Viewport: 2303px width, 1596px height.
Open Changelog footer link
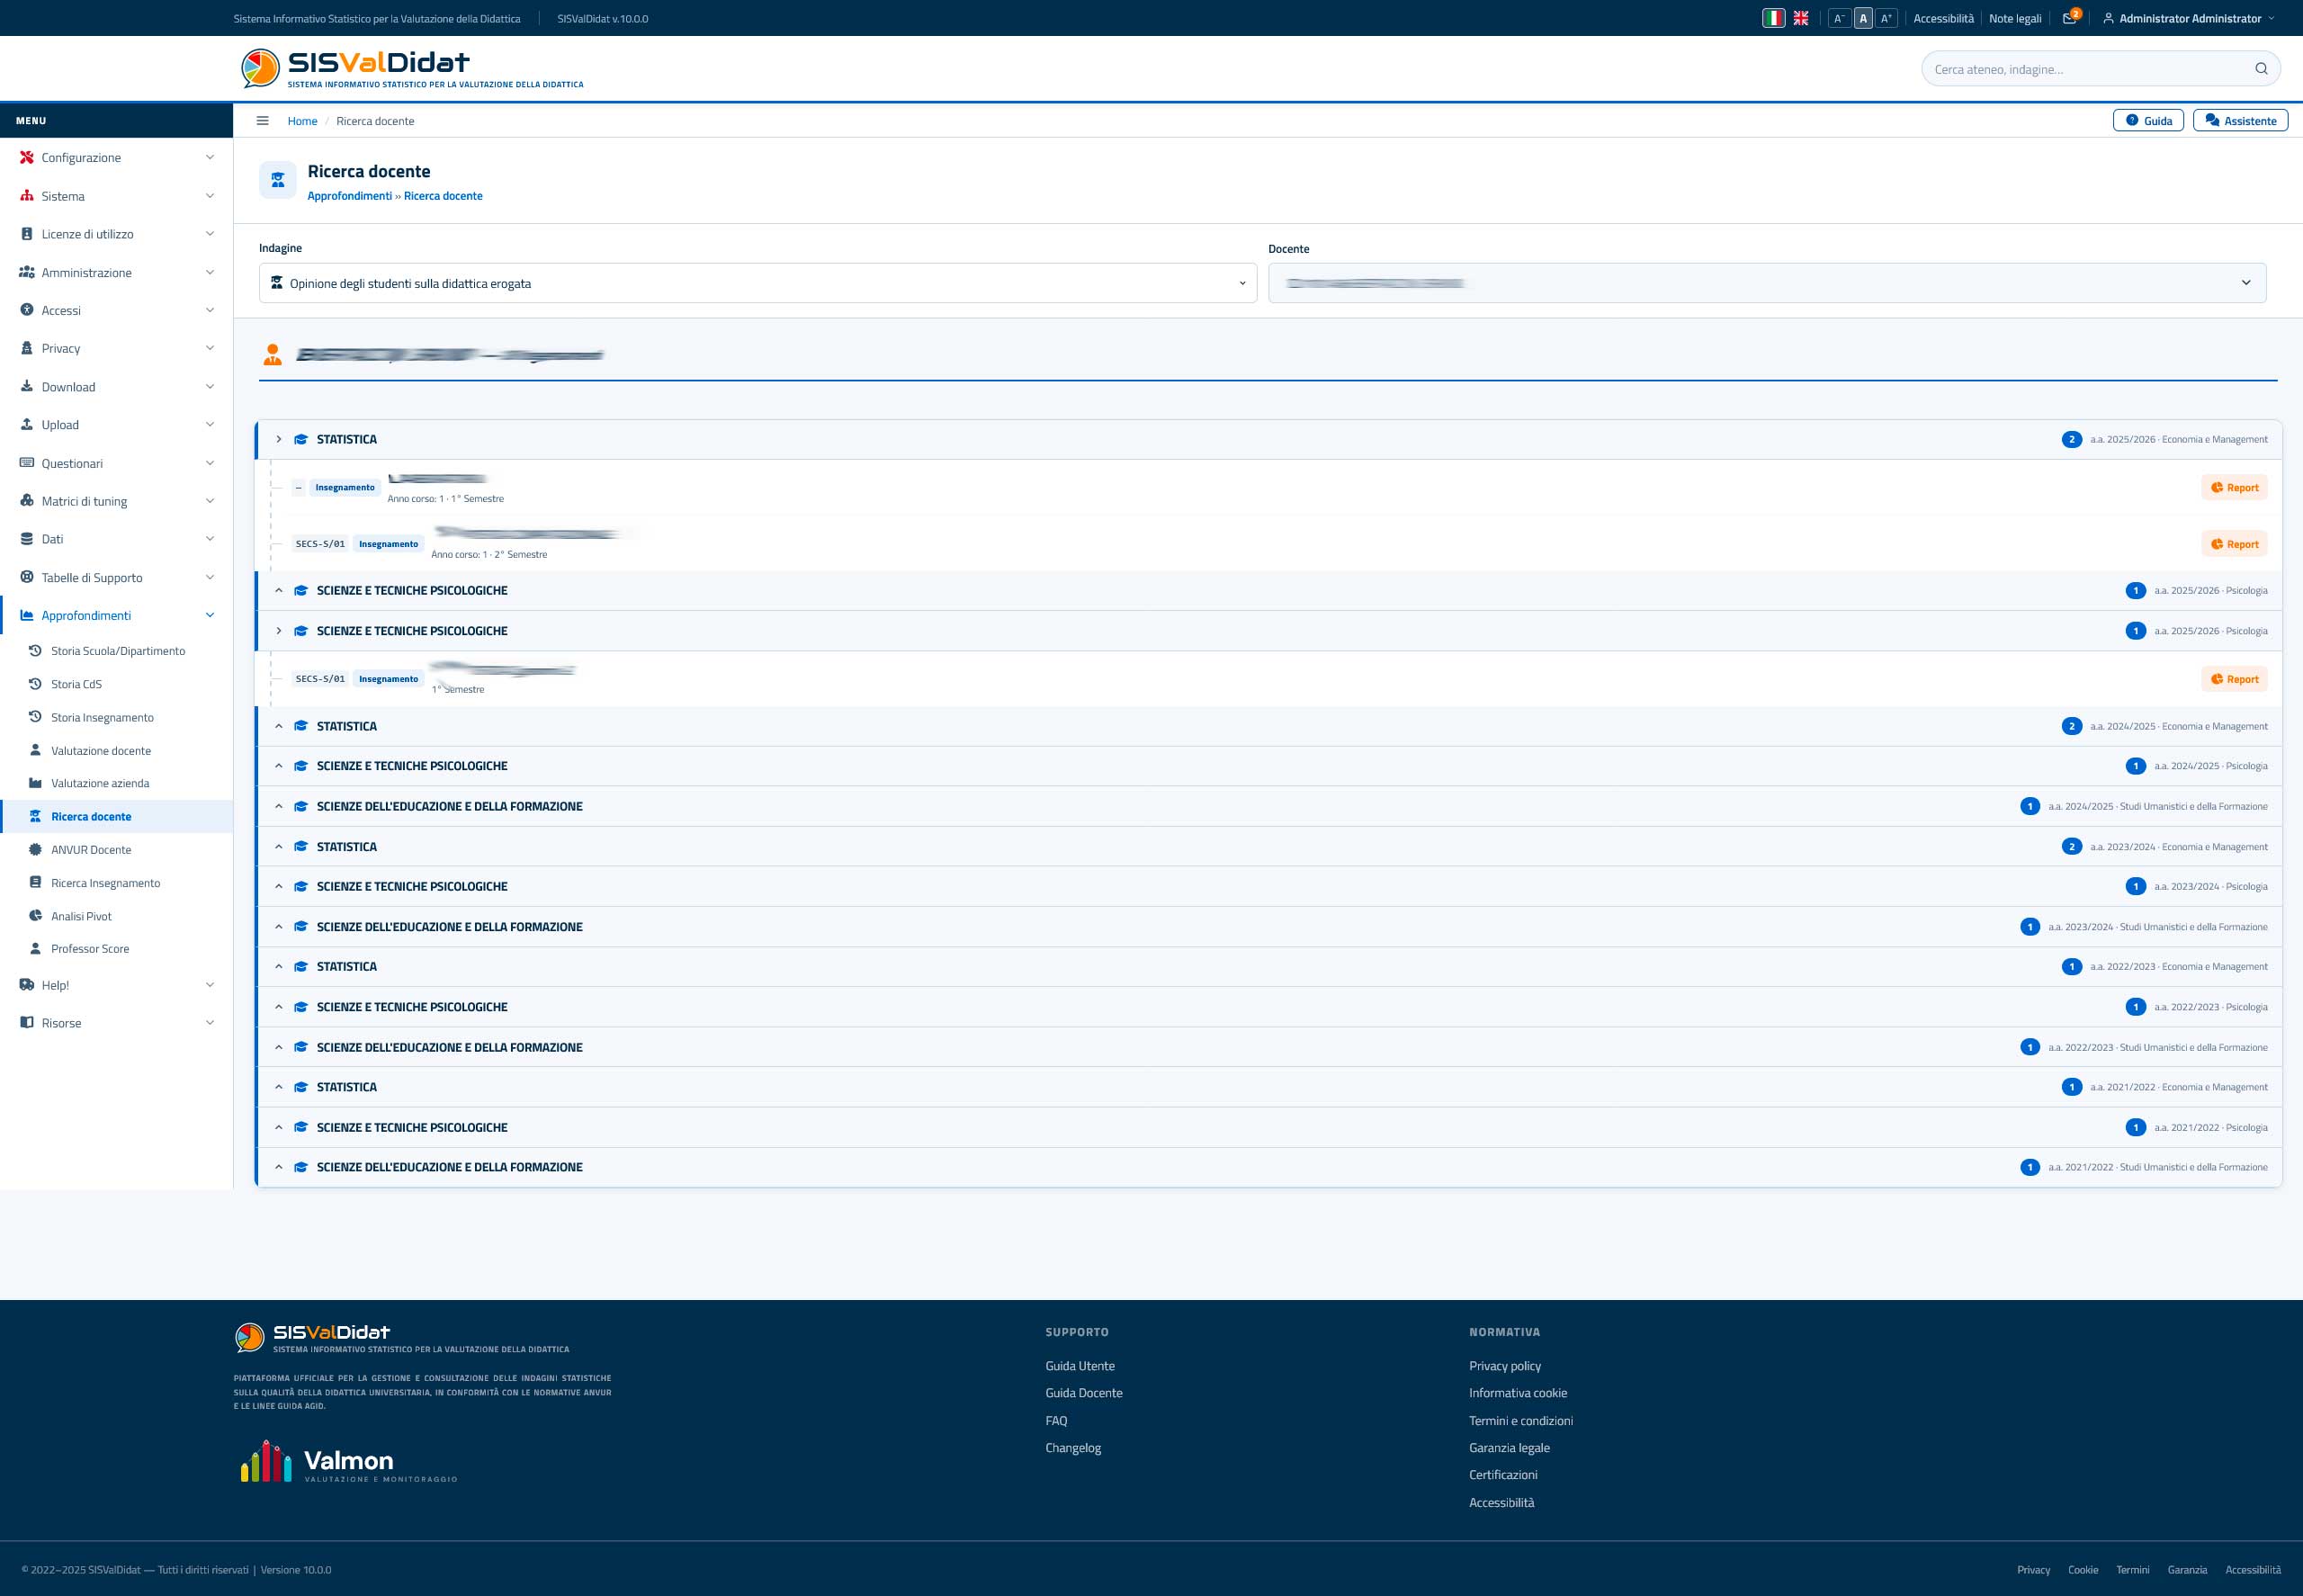(x=1073, y=1448)
